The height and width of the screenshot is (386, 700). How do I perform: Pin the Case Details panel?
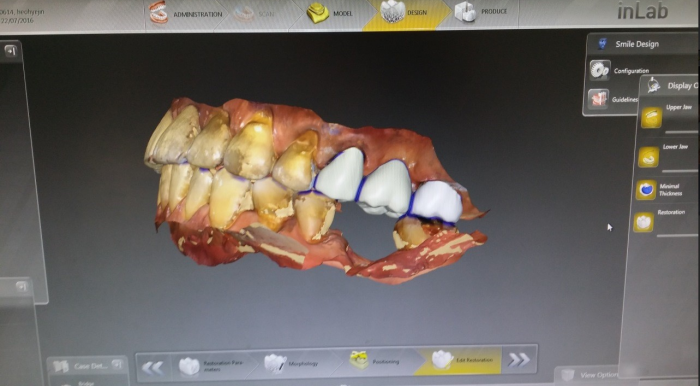point(117,365)
